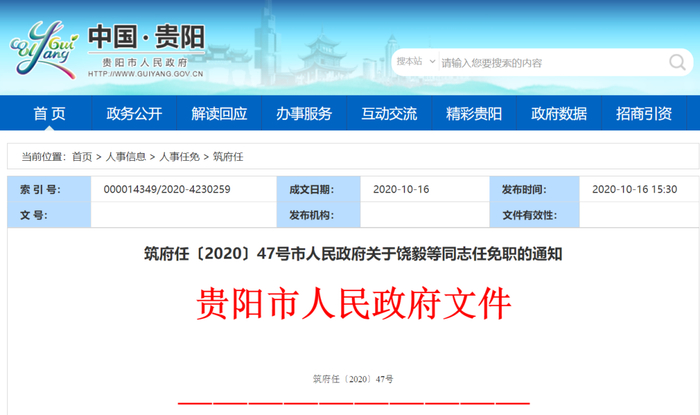Focus the 请输入您要搜索的内容 search field
This screenshot has height=415, width=700.
point(553,63)
